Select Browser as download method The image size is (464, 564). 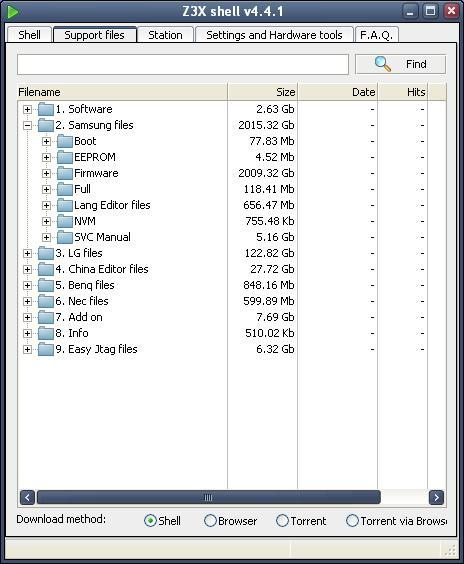click(x=210, y=520)
